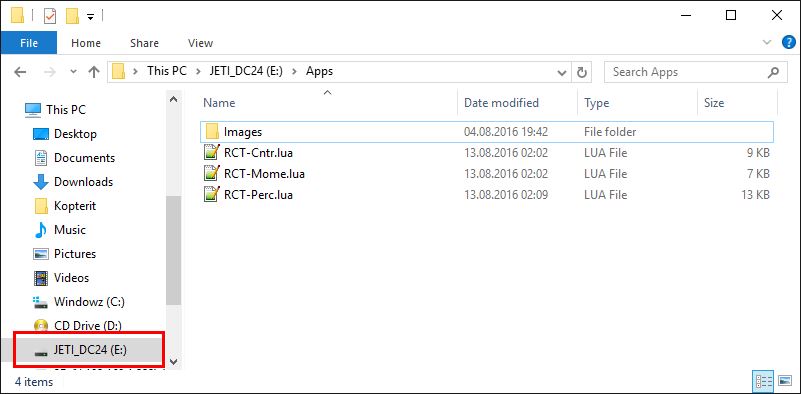
Task: Click the File folder type cell
Action: pyautogui.click(x=610, y=132)
